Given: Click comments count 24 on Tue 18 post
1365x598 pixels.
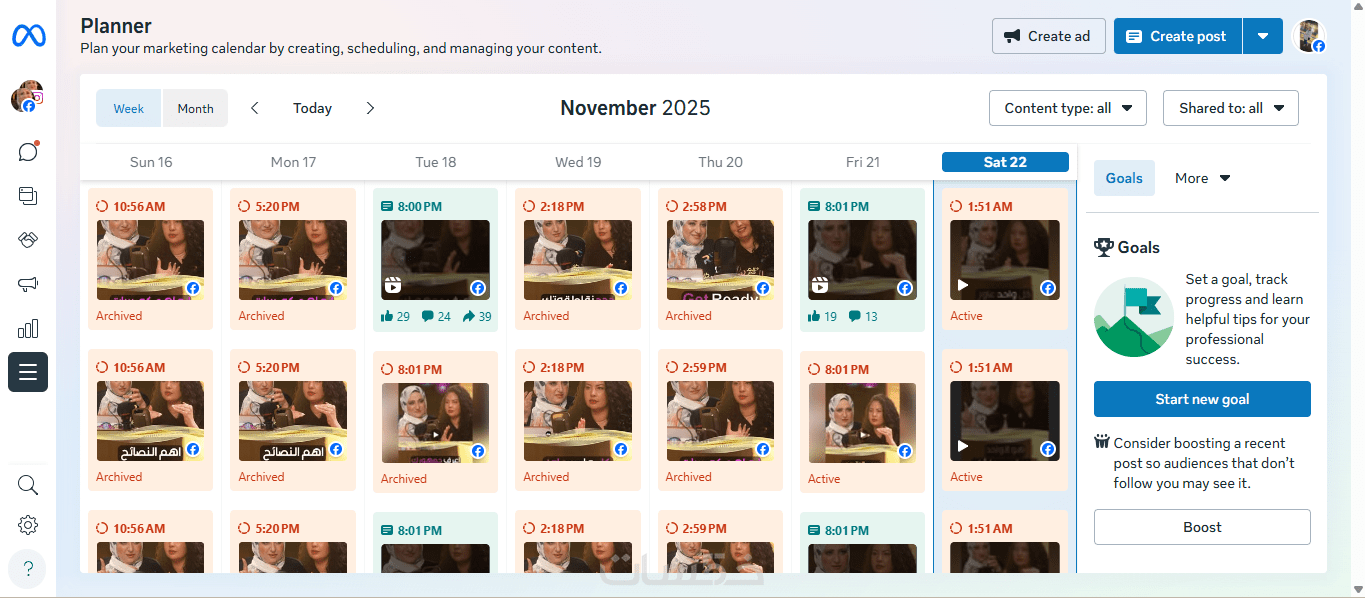Looking at the screenshot, I should click(436, 316).
